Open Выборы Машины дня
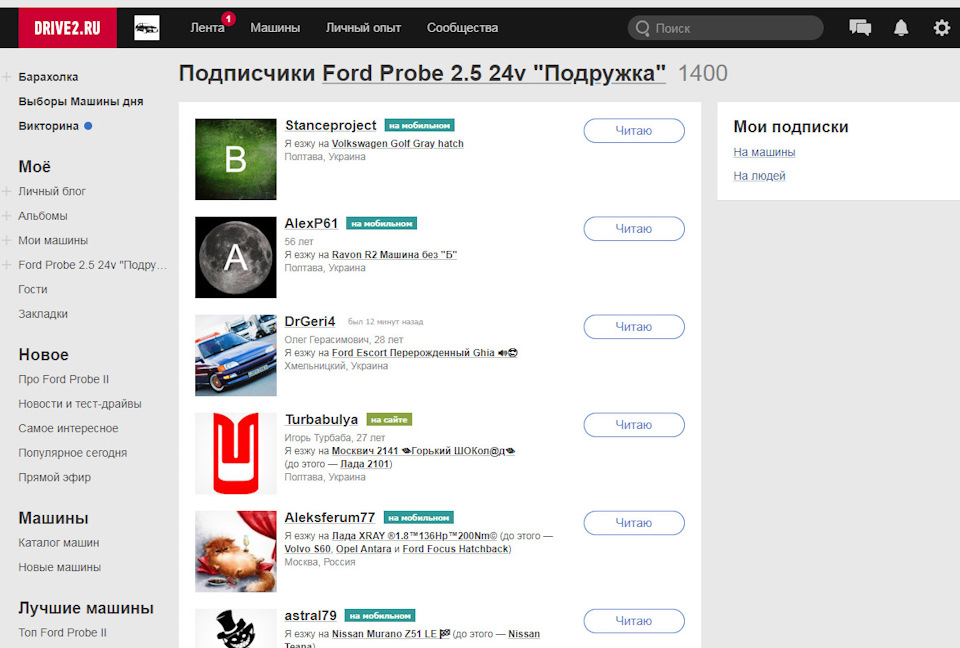The height and width of the screenshot is (648, 960). point(81,101)
